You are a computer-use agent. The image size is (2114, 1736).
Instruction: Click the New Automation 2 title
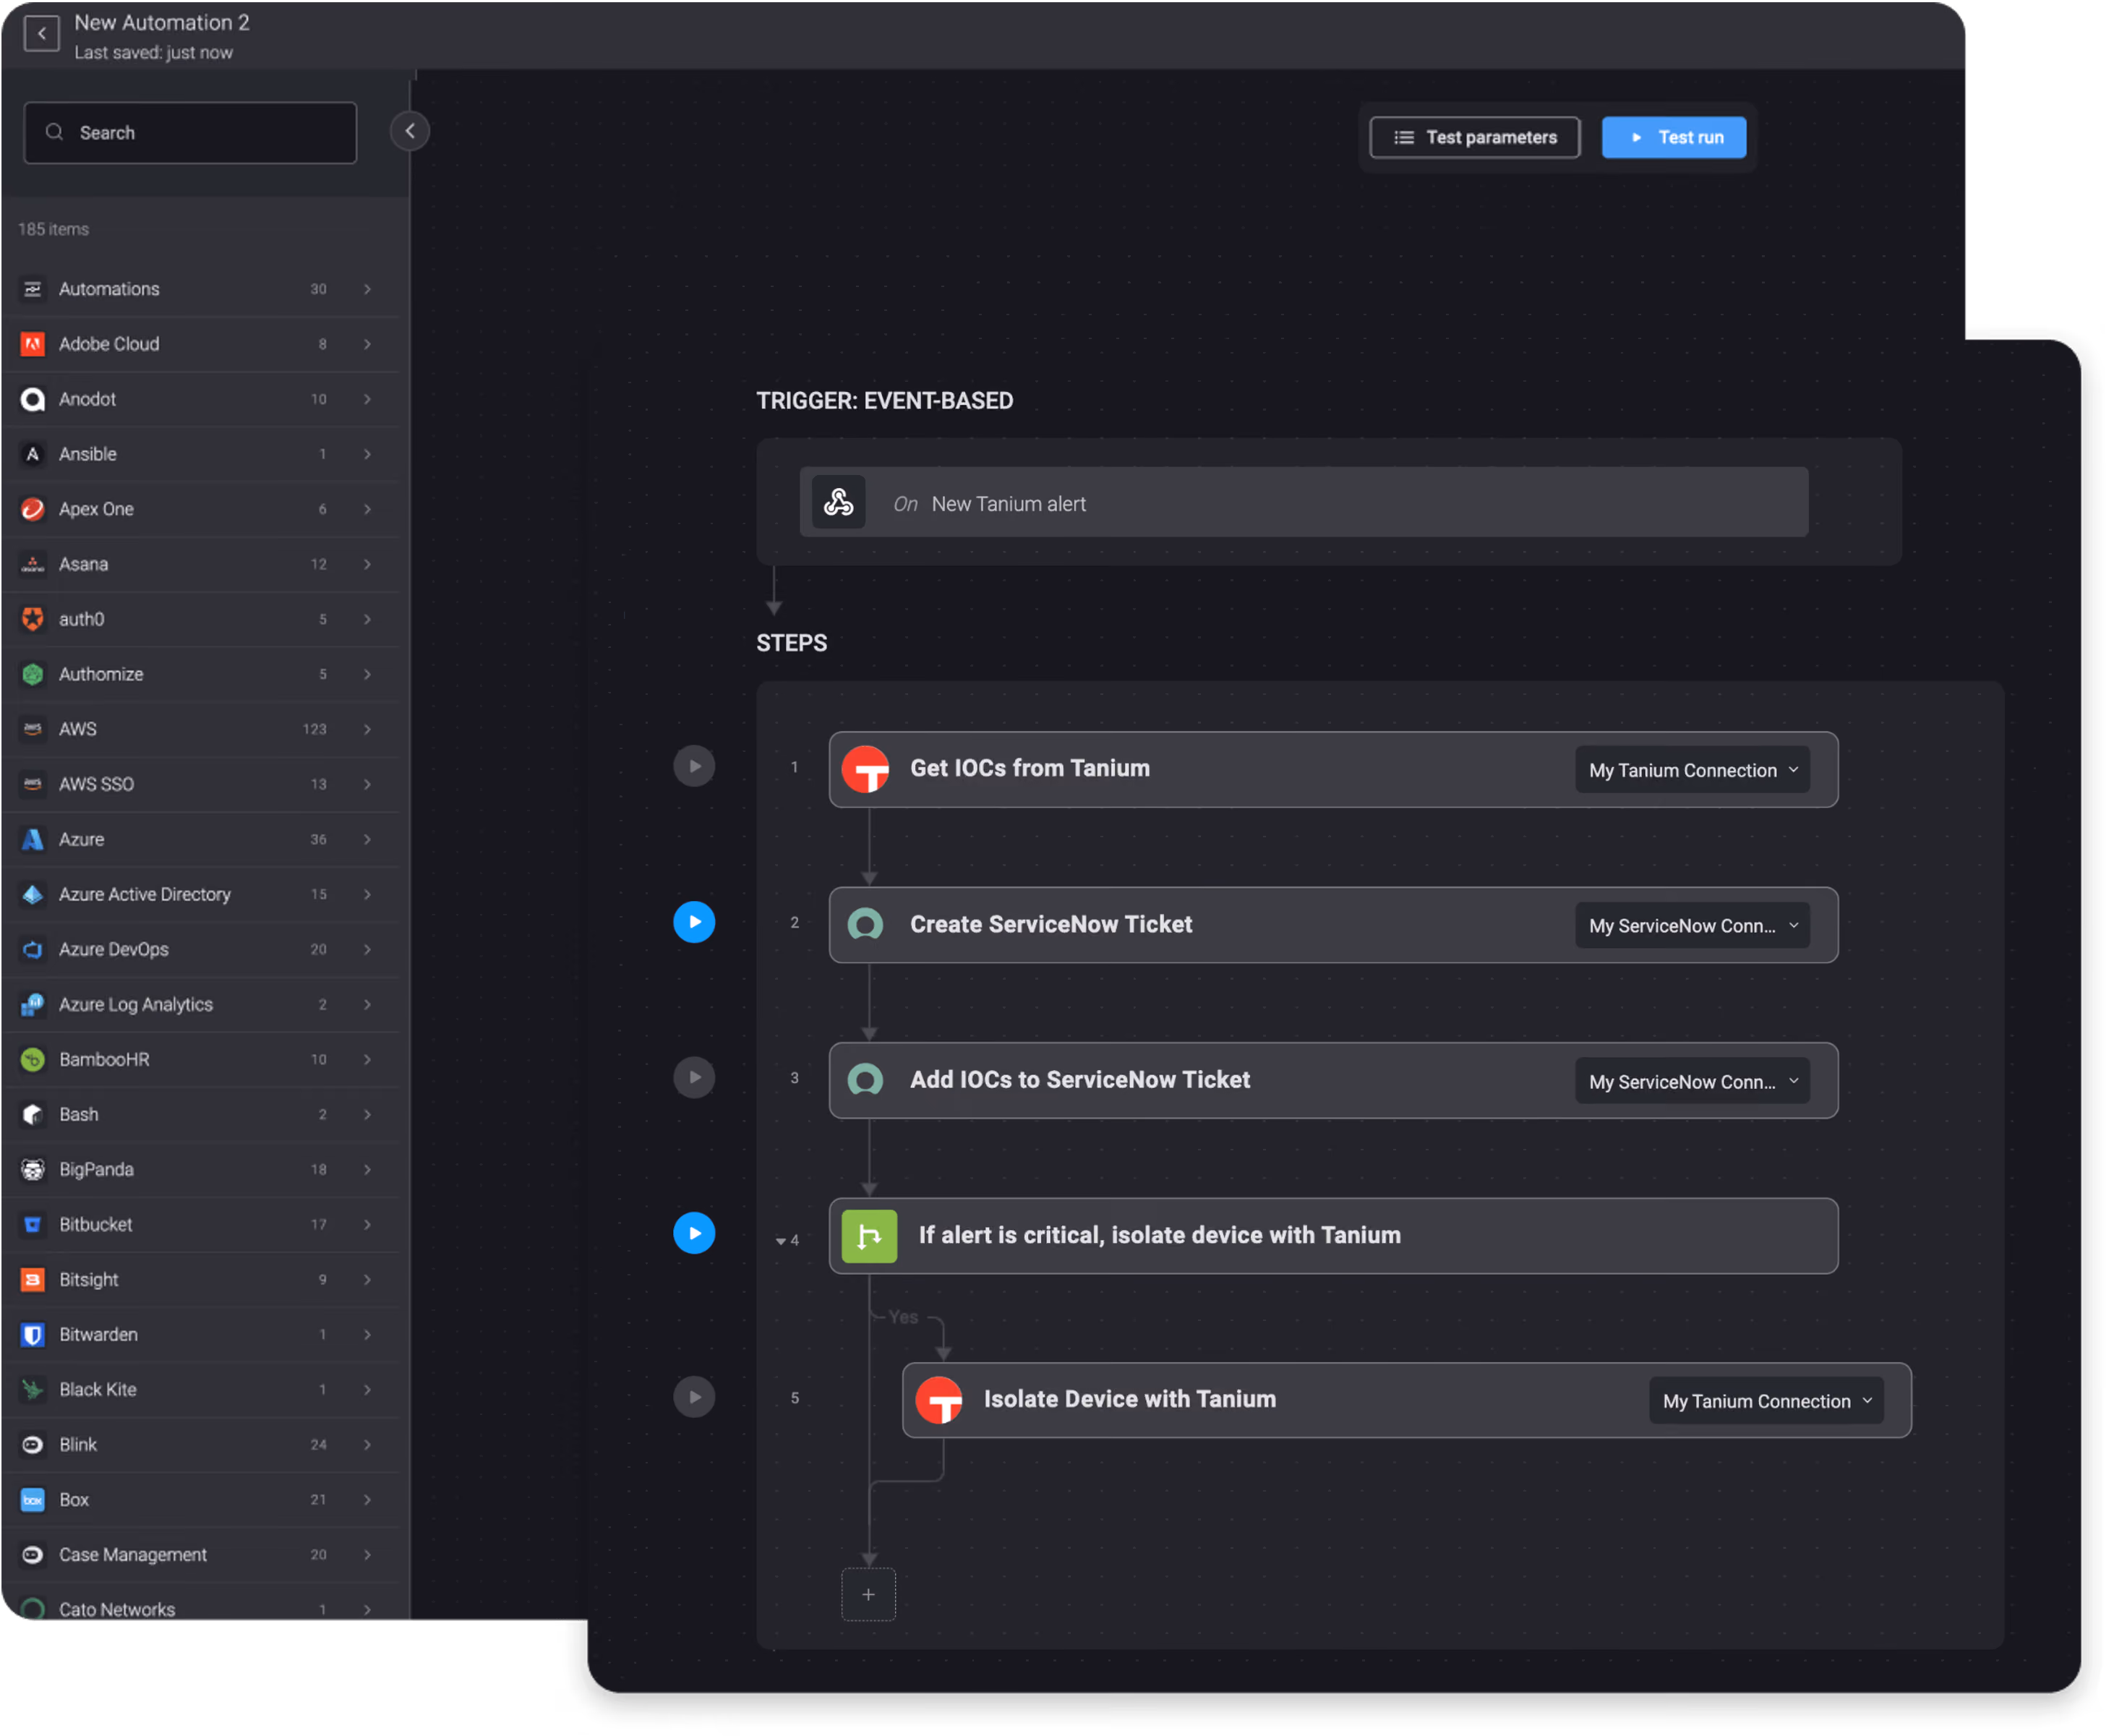(162, 22)
